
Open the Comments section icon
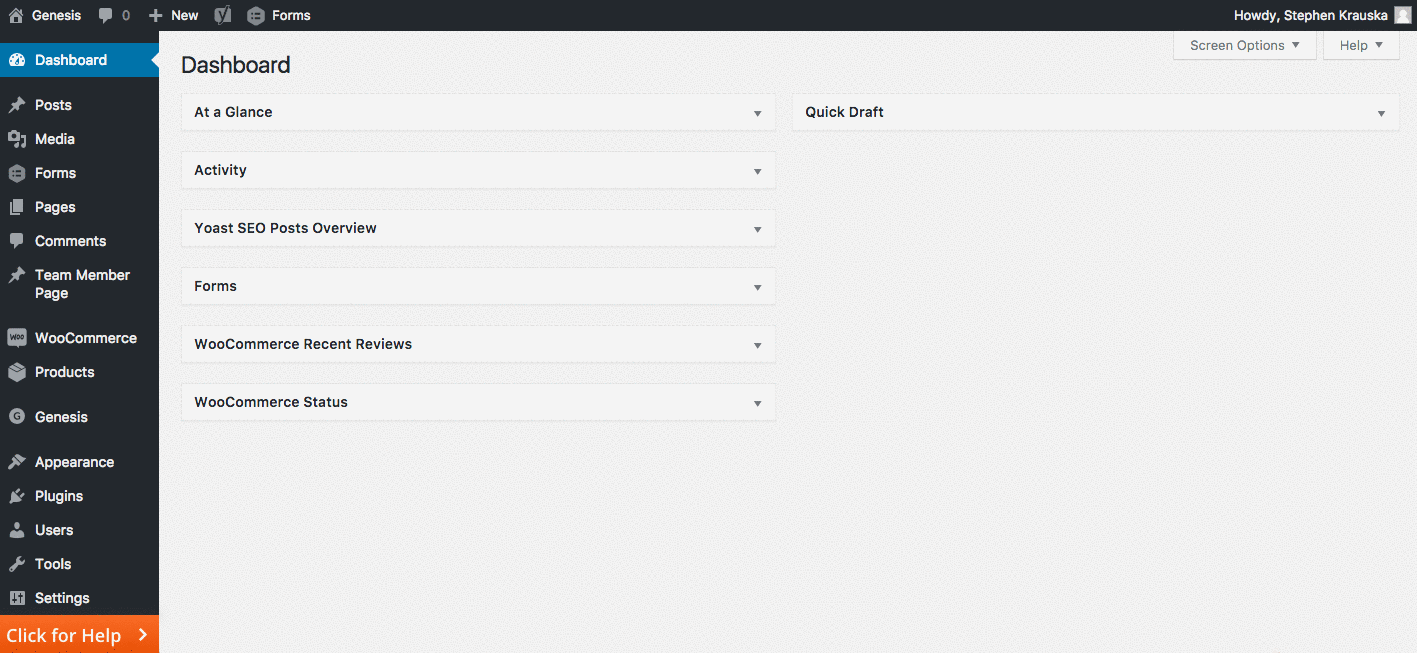[18, 241]
